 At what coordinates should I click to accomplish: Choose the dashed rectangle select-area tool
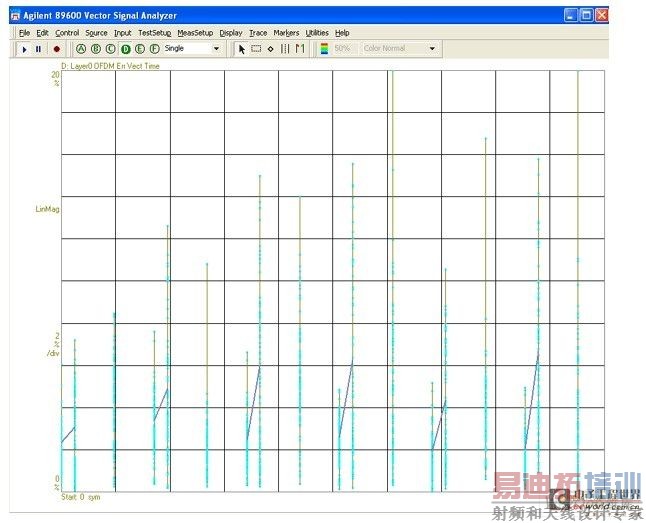pyautogui.click(x=256, y=49)
